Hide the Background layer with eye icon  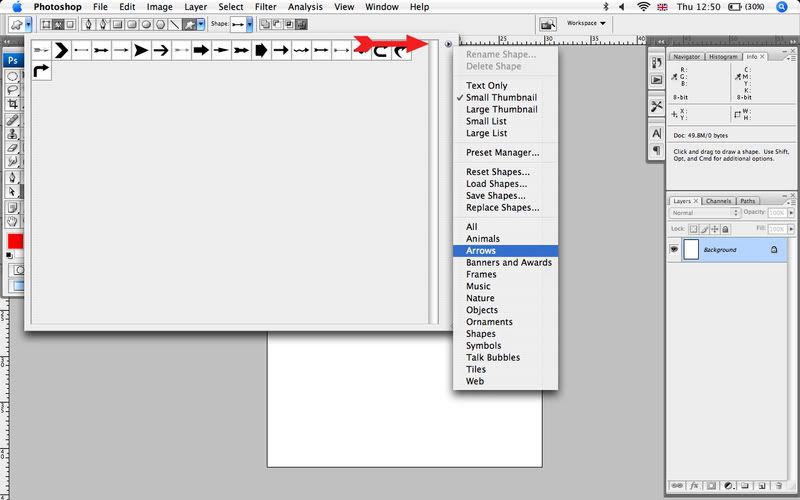pos(674,249)
